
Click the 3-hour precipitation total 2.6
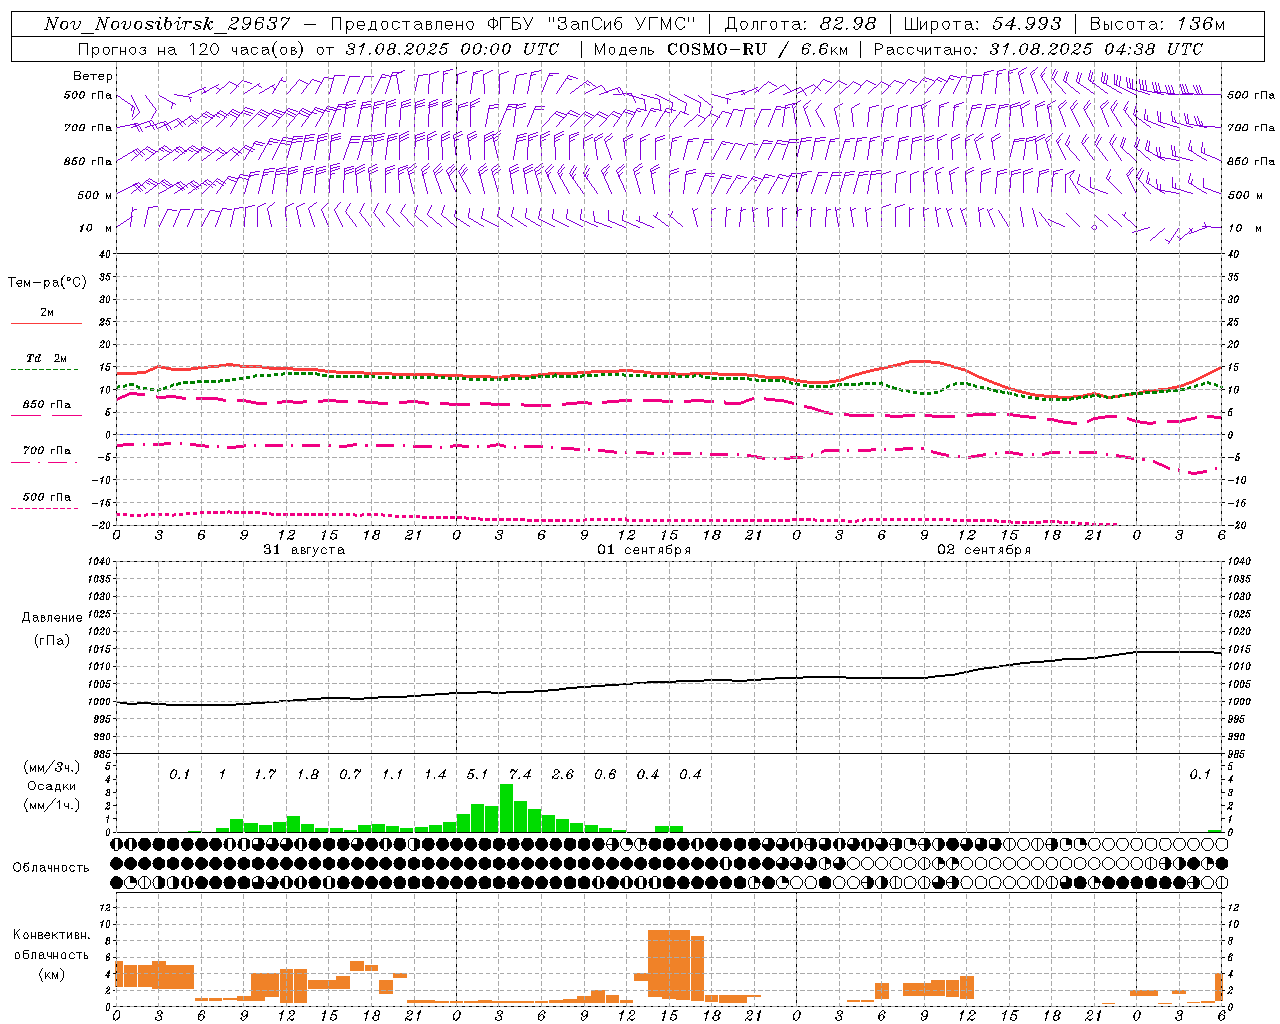click(x=563, y=774)
